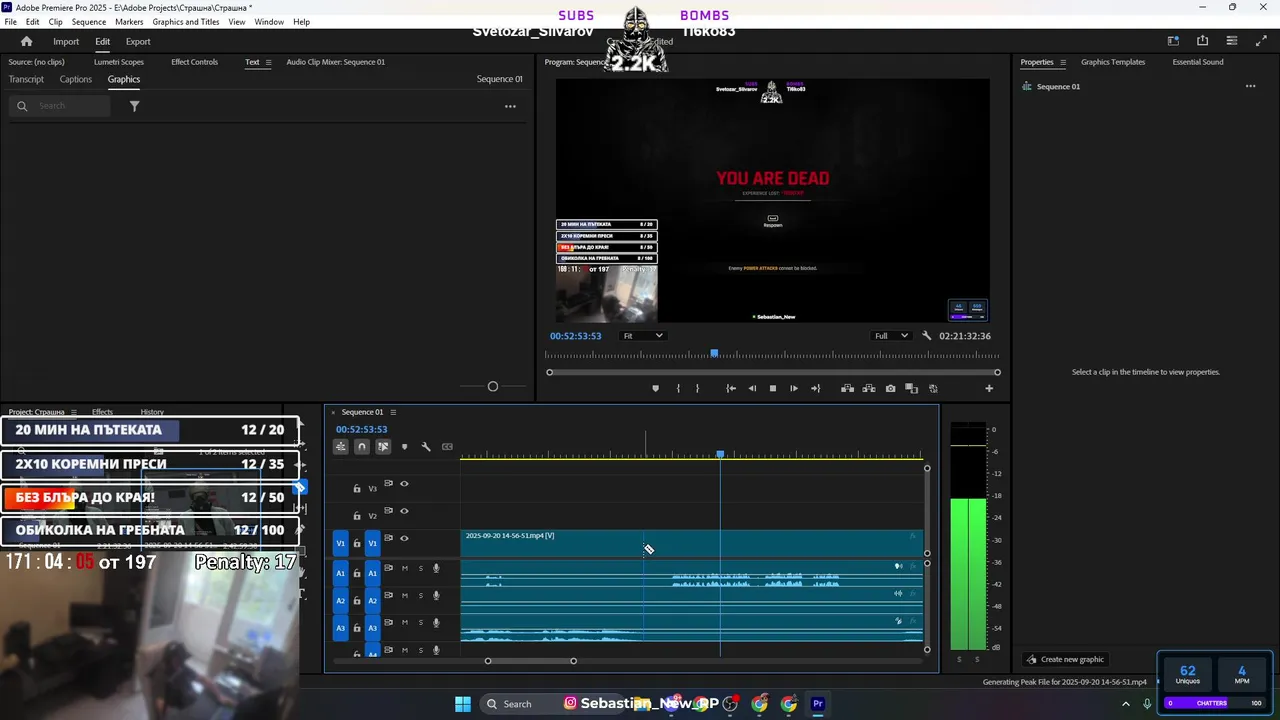Toggle the lock on track V3
The width and height of the screenshot is (1280, 720).
[x=357, y=489]
